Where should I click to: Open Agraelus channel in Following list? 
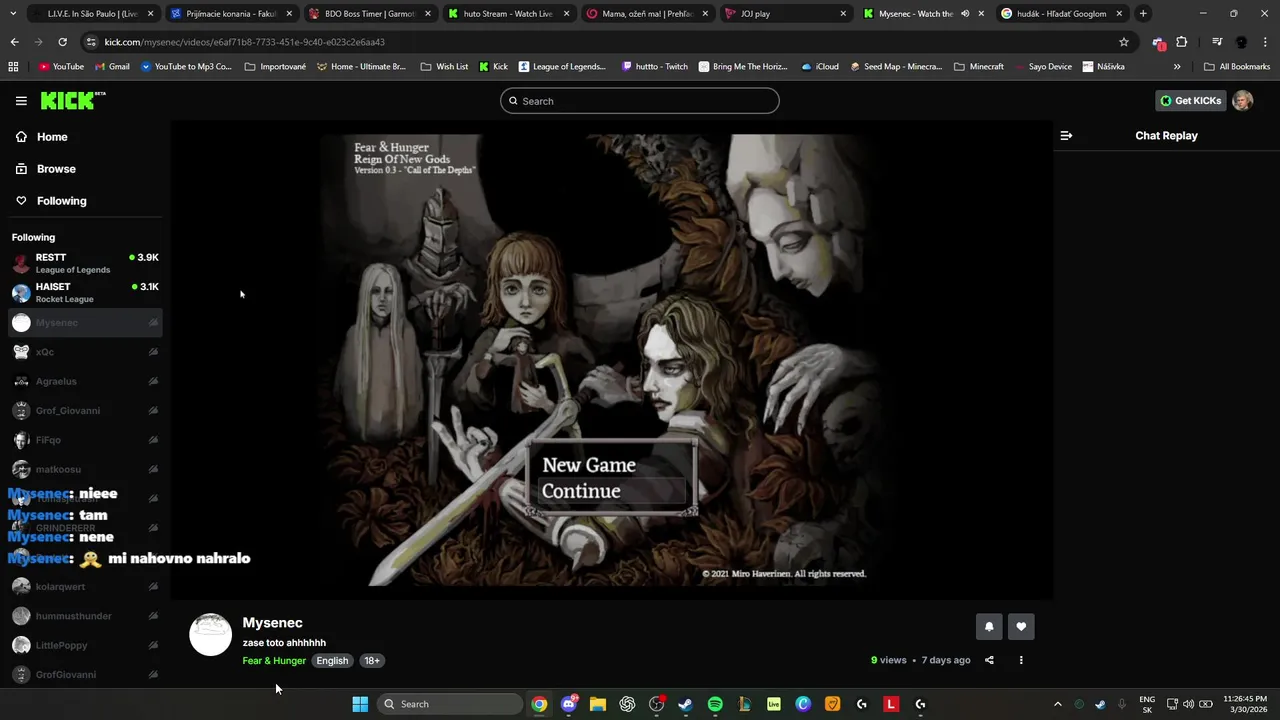[x=85, y=381]
